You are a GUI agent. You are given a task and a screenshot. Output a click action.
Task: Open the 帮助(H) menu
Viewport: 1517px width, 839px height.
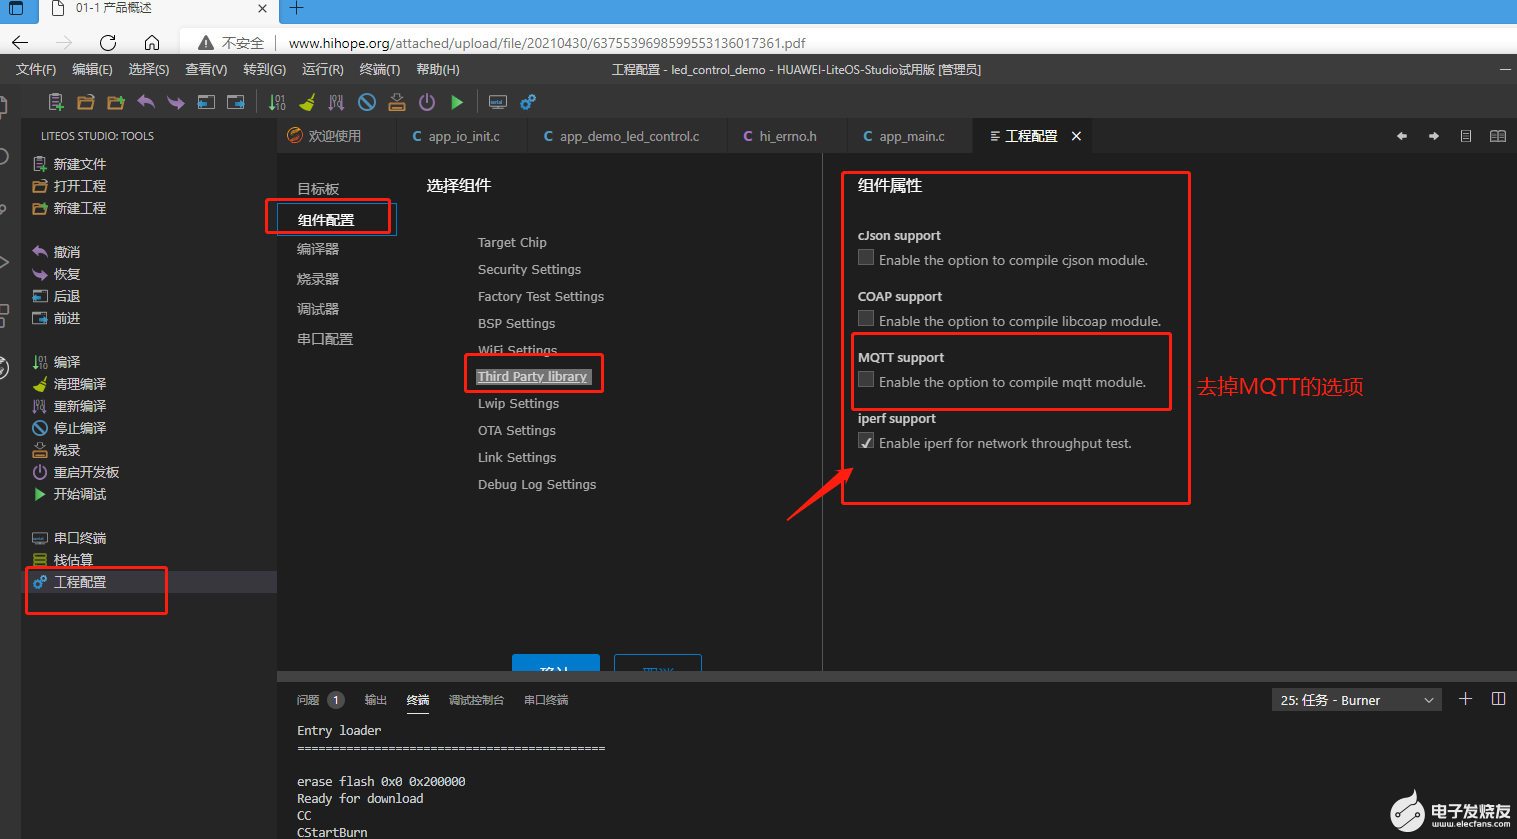[438, 69]
